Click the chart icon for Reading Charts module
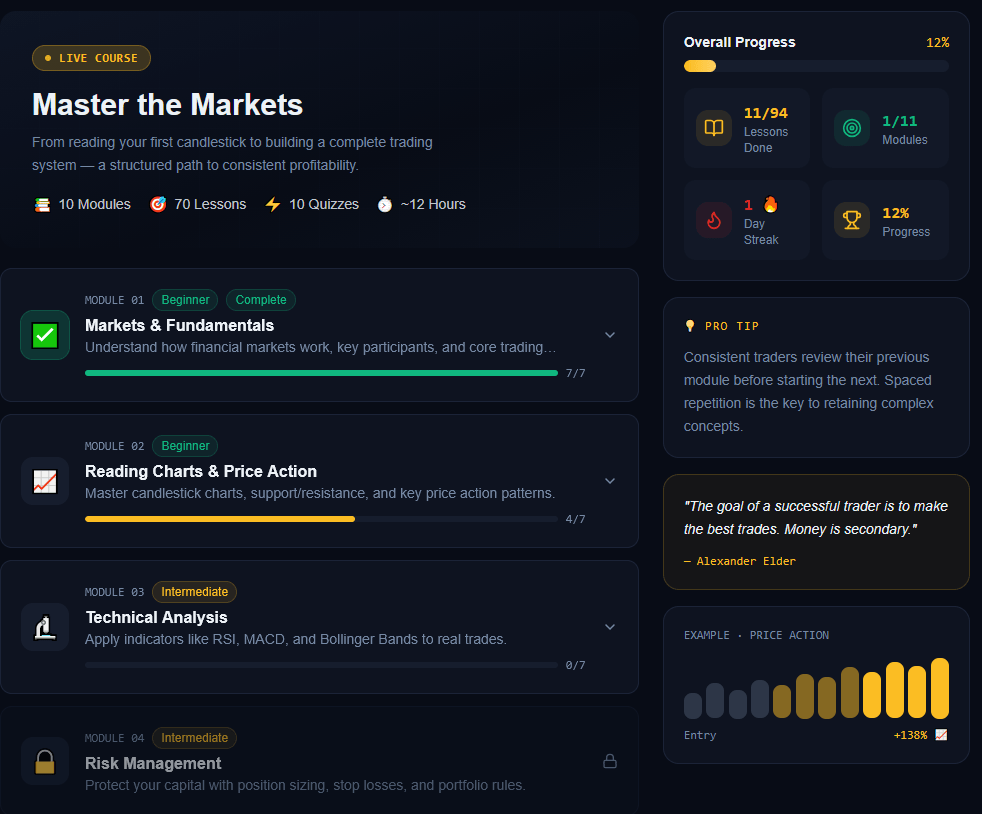 tap(45, 481)
